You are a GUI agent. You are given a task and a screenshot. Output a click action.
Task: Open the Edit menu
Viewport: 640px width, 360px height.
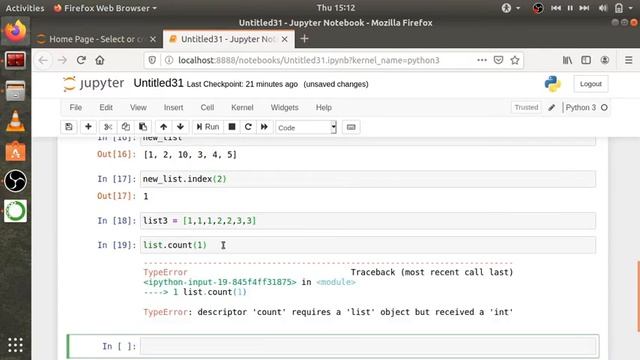106,107
